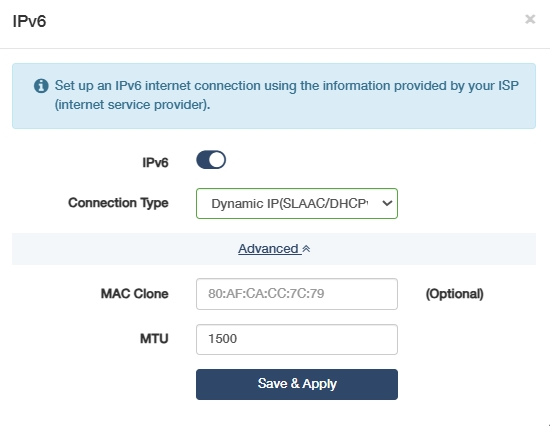Click into the MTU field showing 1500
550x426 pixels.
[x=297, y=339]
